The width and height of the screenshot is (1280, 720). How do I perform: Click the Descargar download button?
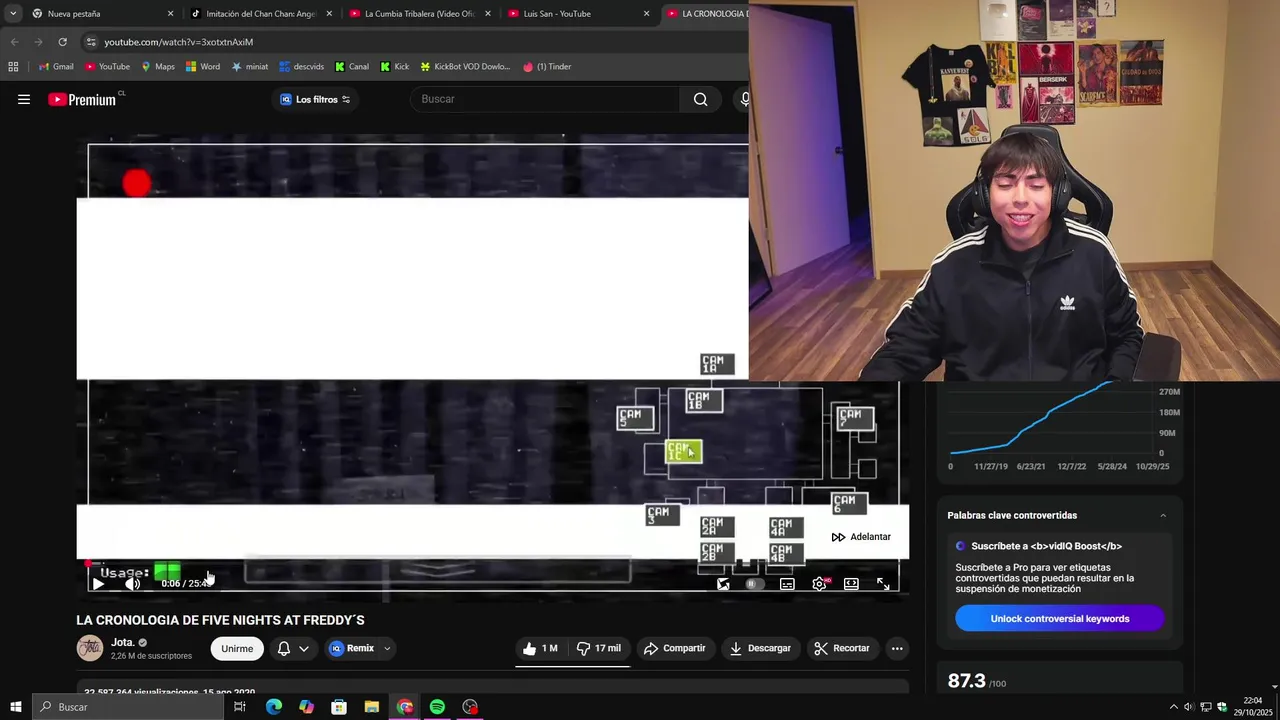pos(760,648)
